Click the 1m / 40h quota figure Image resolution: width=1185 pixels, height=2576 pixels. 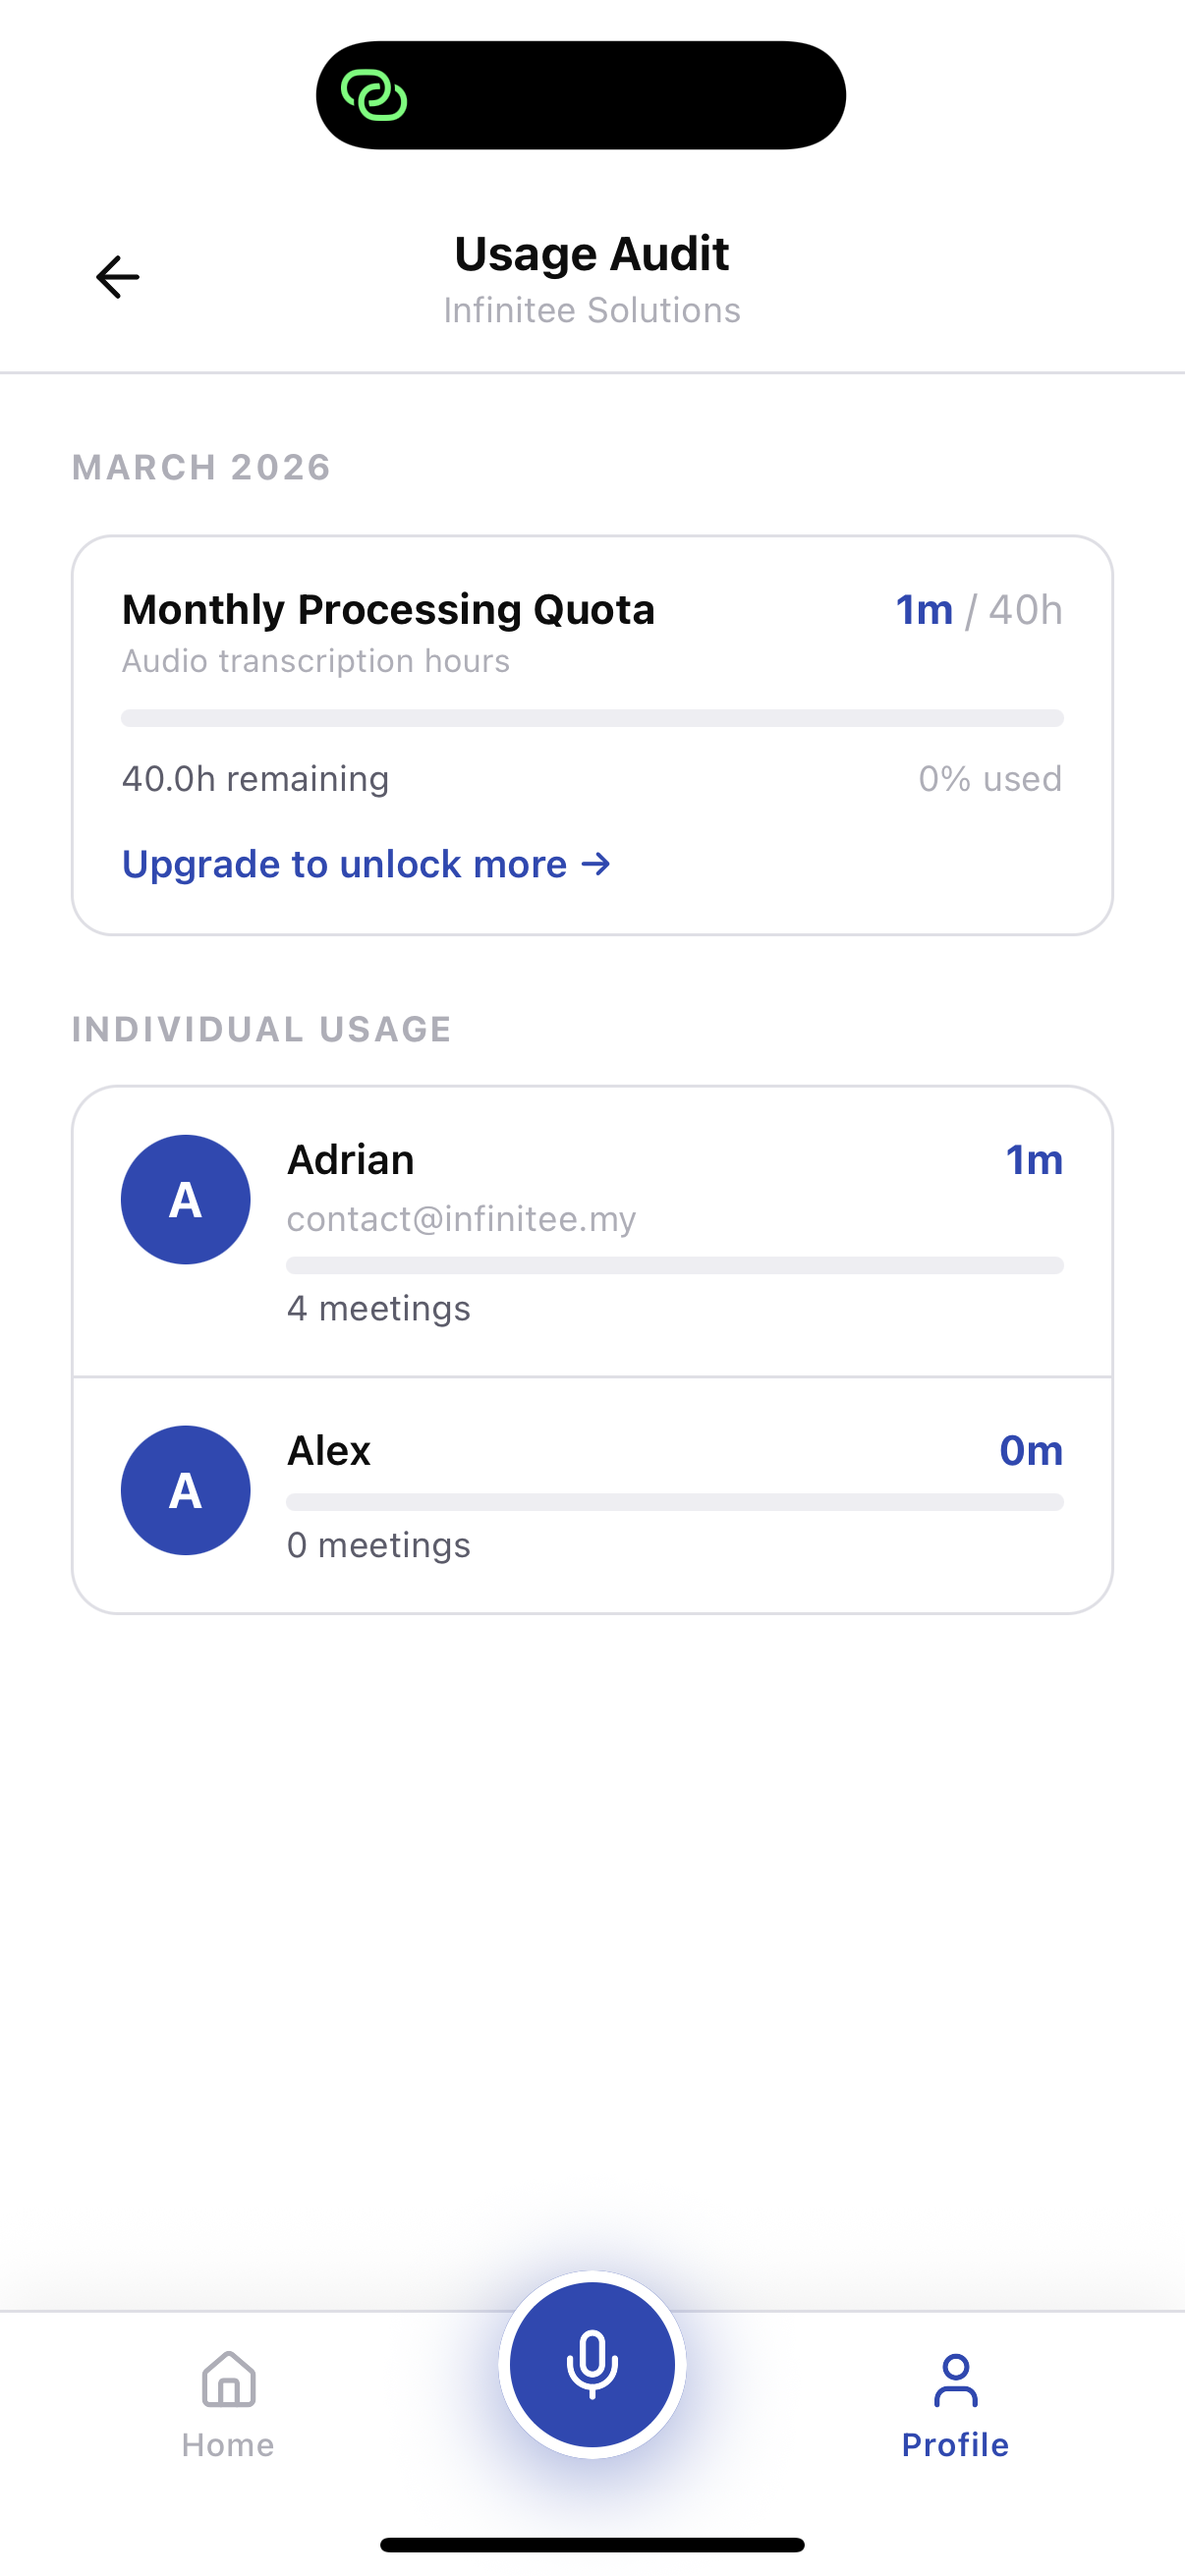coord(978,610)
